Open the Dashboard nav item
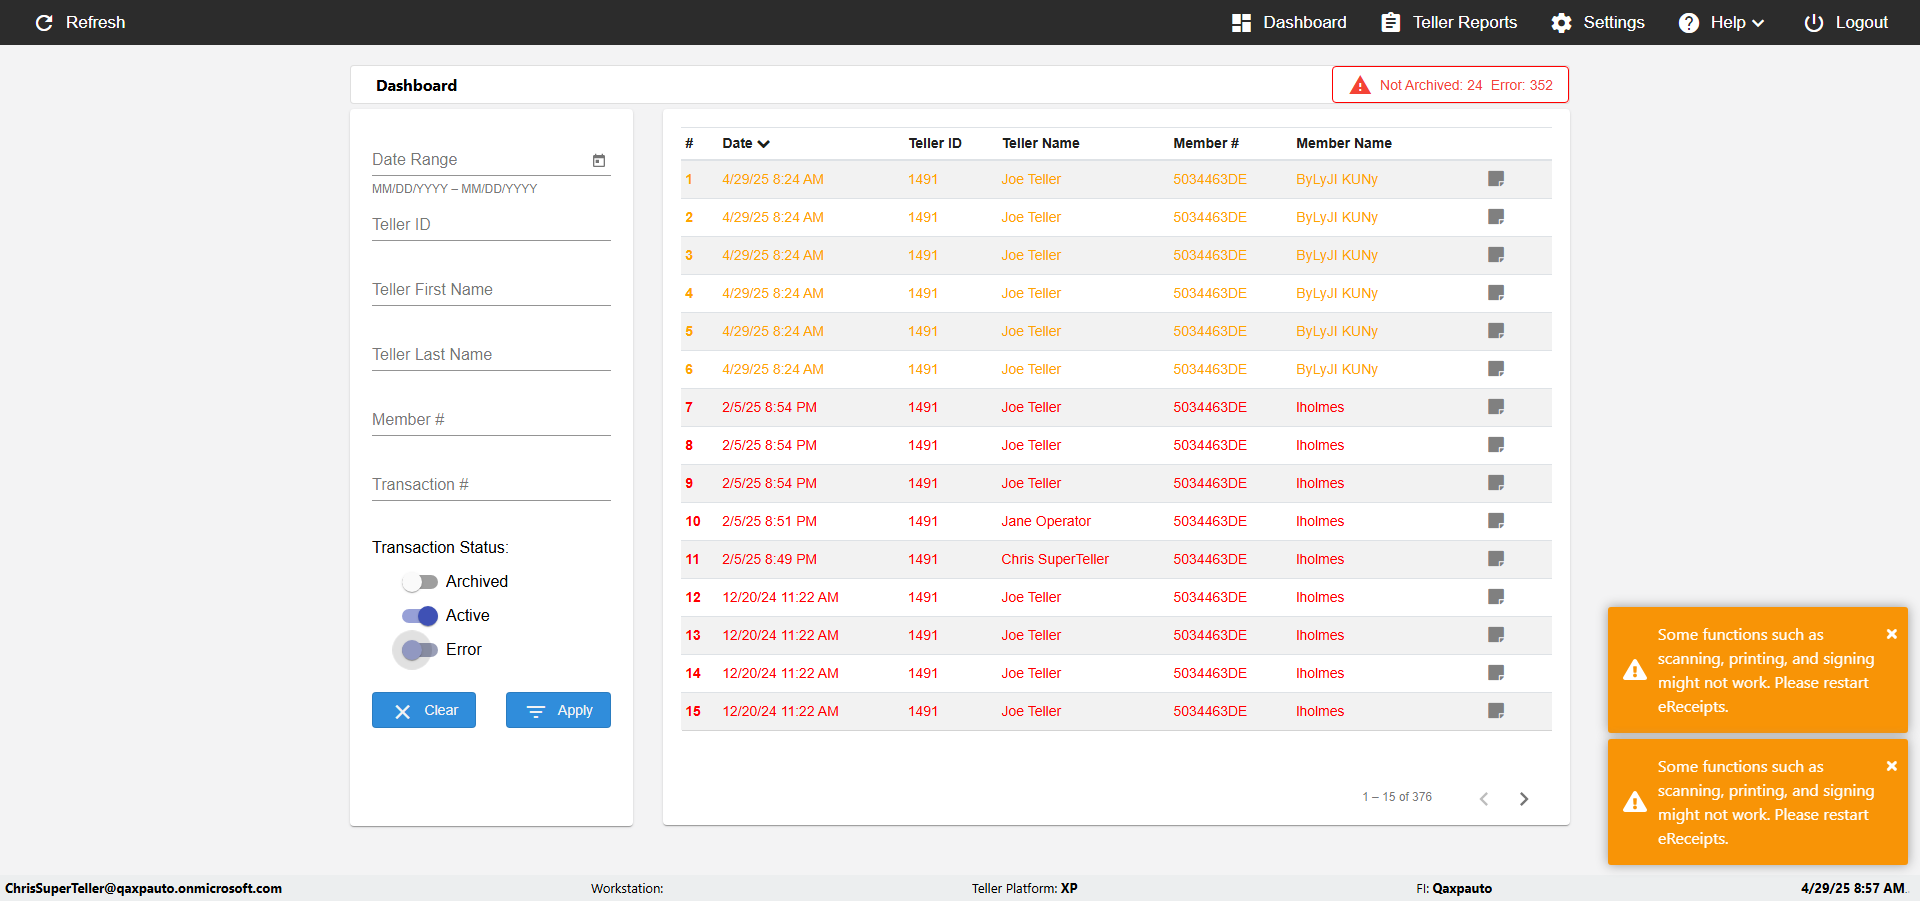 [x=1289, y=22]
